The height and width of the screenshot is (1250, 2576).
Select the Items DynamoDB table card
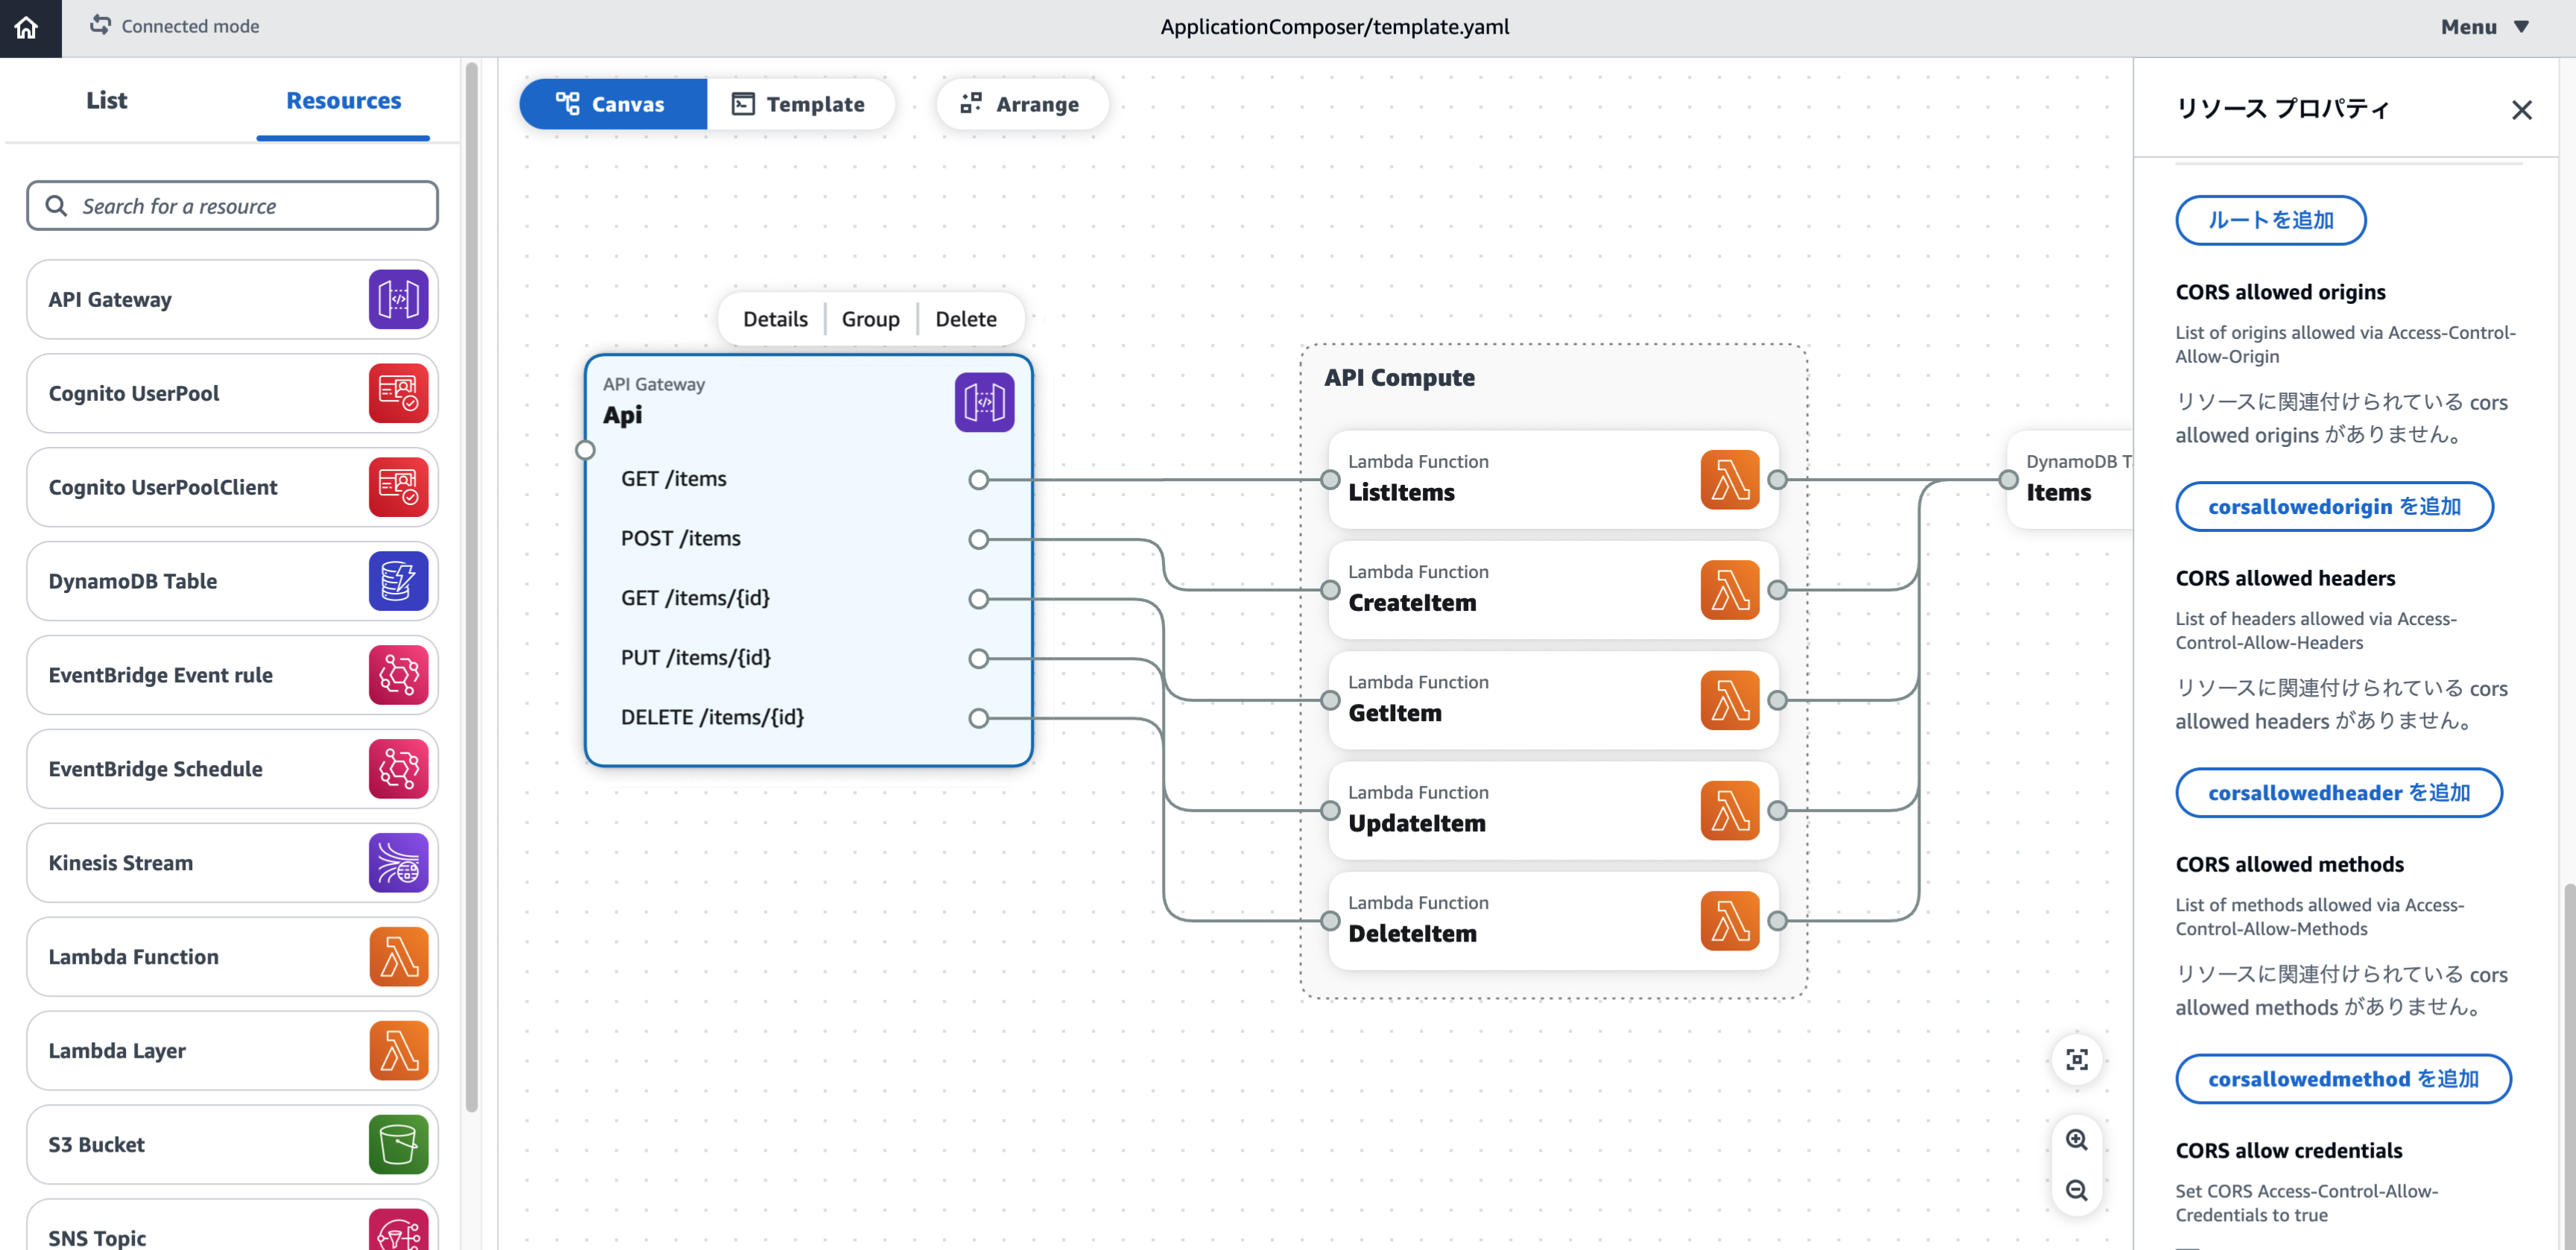(x=2069, y=479)
